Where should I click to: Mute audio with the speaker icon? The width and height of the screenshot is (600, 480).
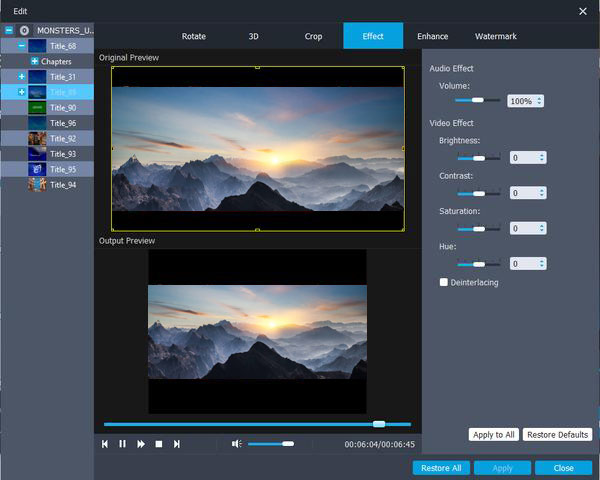[x=236, y=444]
